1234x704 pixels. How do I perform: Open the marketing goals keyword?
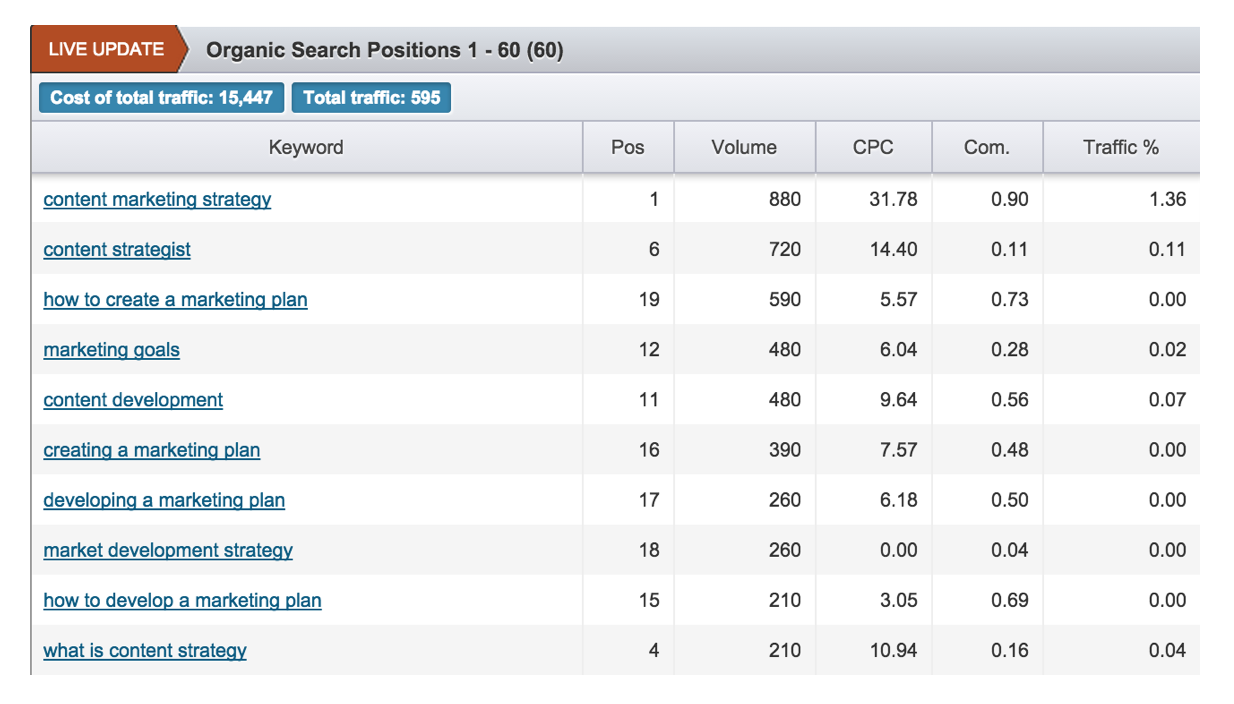[x=112, y=349]
